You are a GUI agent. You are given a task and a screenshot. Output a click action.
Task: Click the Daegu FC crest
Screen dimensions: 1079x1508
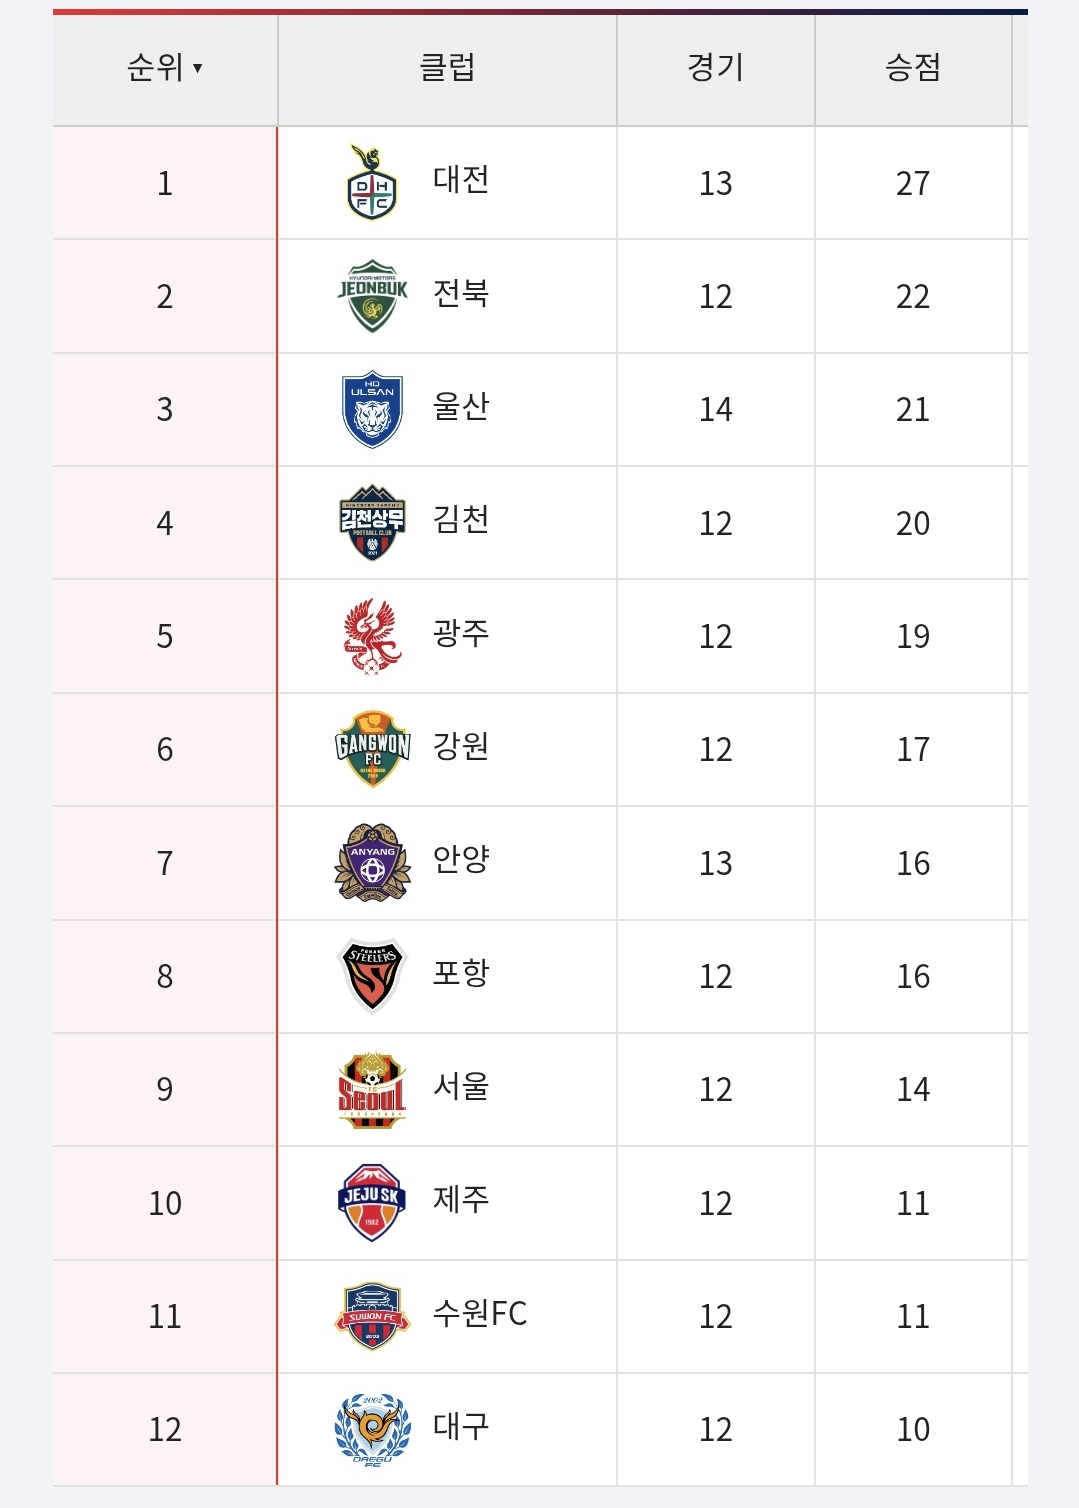click(x=372, y=1430)
